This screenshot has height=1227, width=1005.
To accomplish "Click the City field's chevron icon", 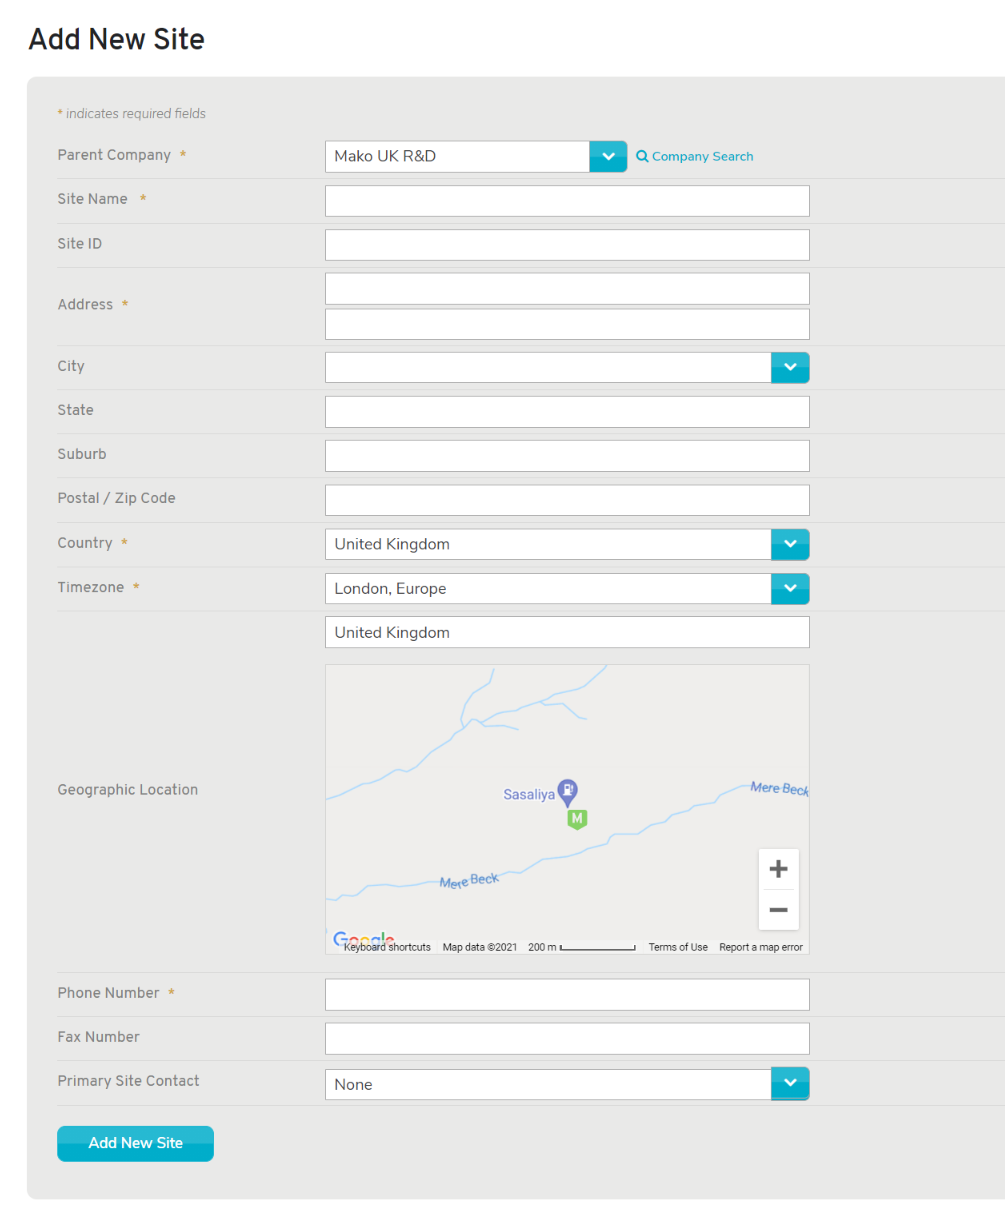I will (x=790, y=367).
